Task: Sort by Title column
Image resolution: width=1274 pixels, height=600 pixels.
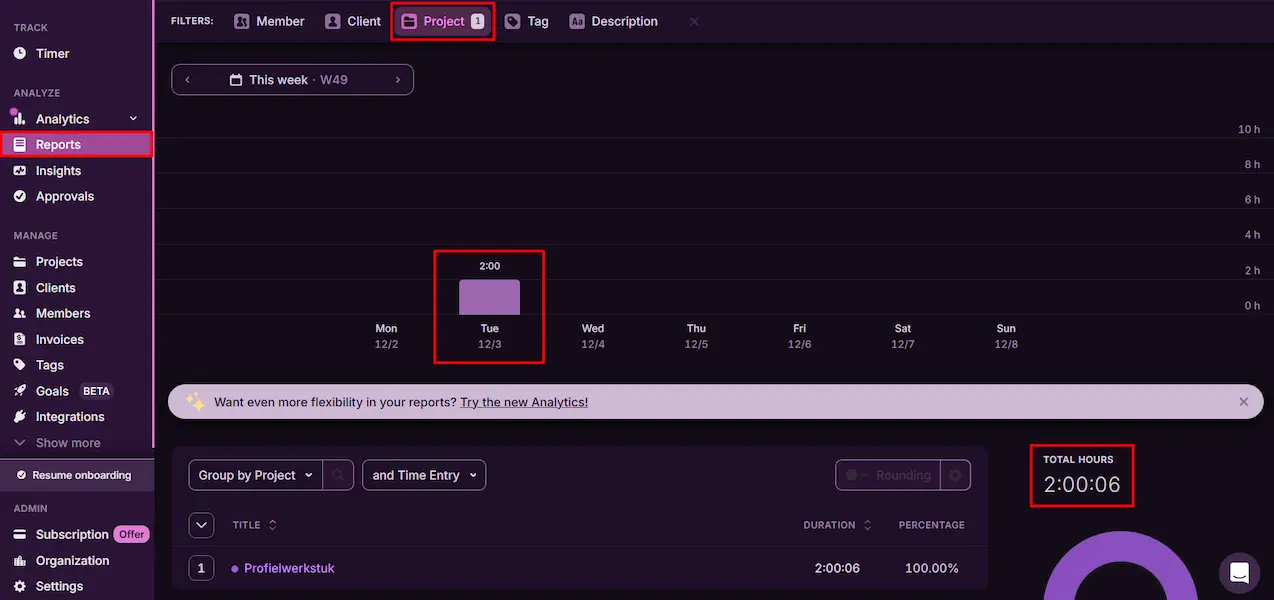Action: click(255, 525)
